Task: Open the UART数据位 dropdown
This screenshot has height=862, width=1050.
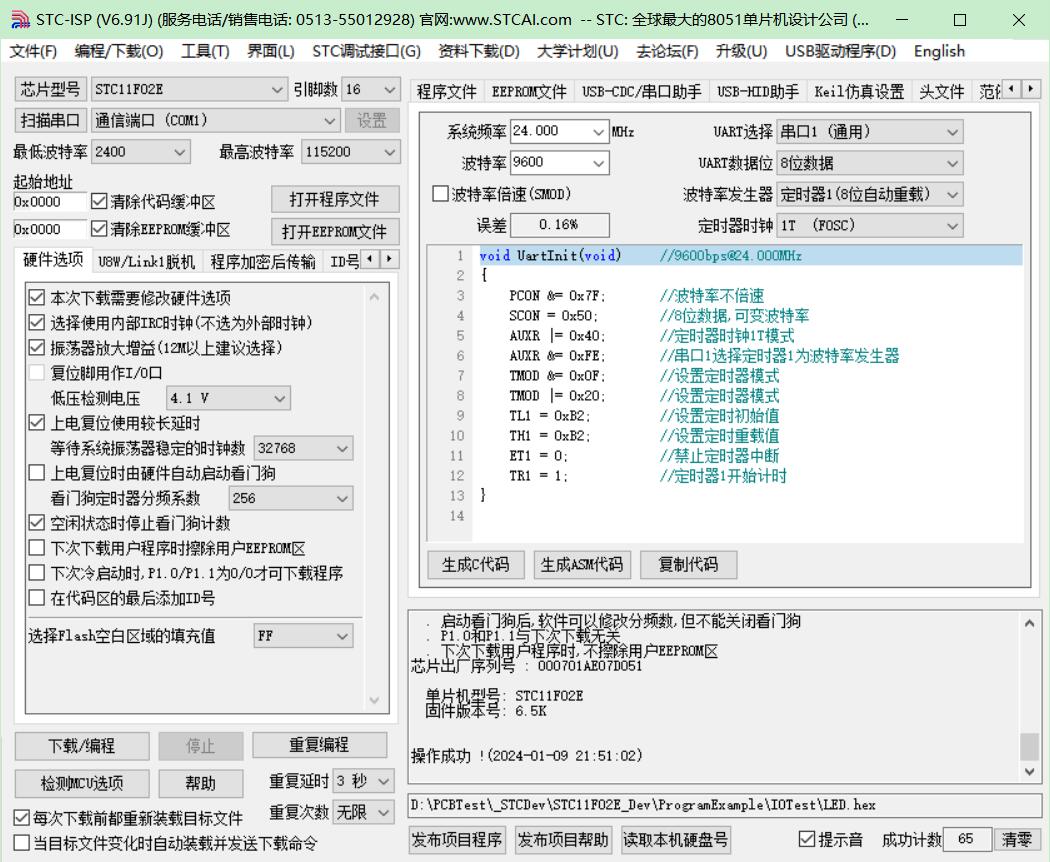Action: [x=870, y=163]
